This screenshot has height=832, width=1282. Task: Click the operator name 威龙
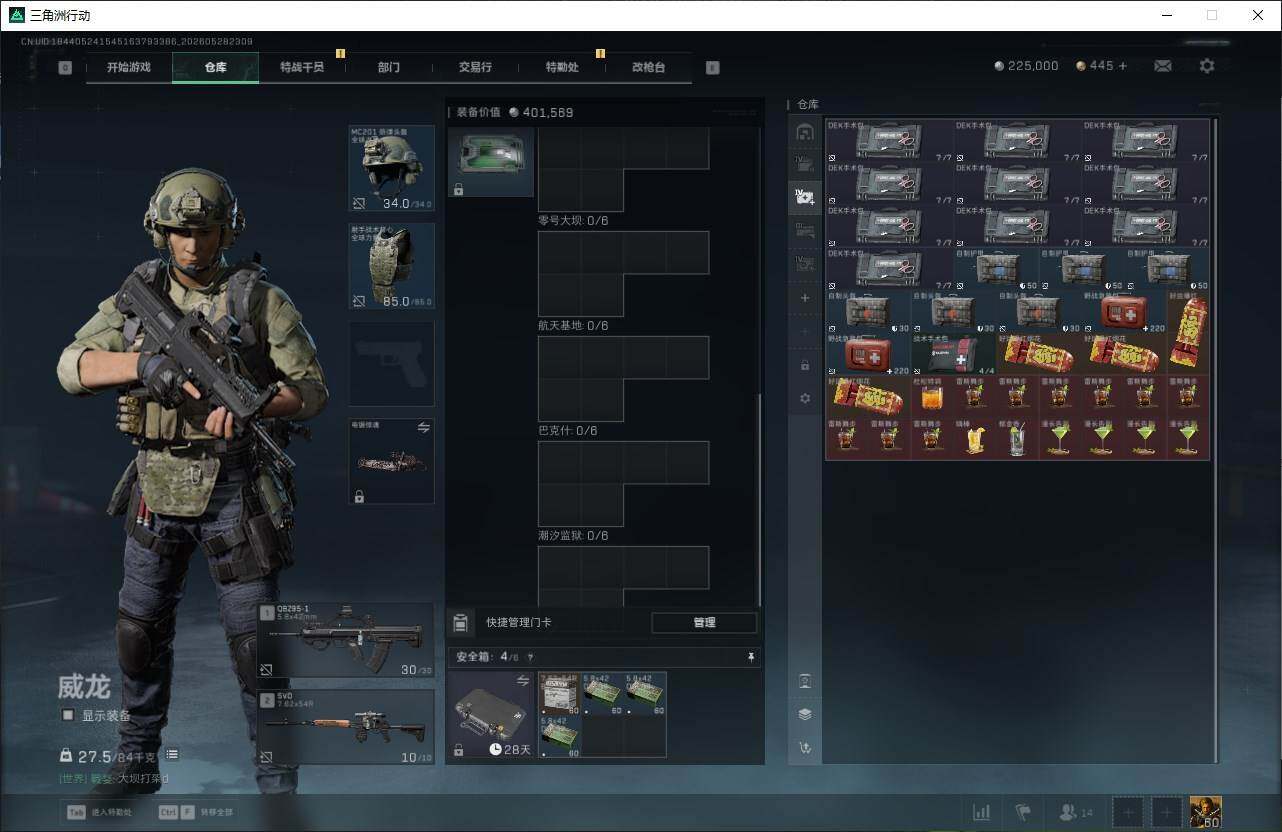[84, 687]
